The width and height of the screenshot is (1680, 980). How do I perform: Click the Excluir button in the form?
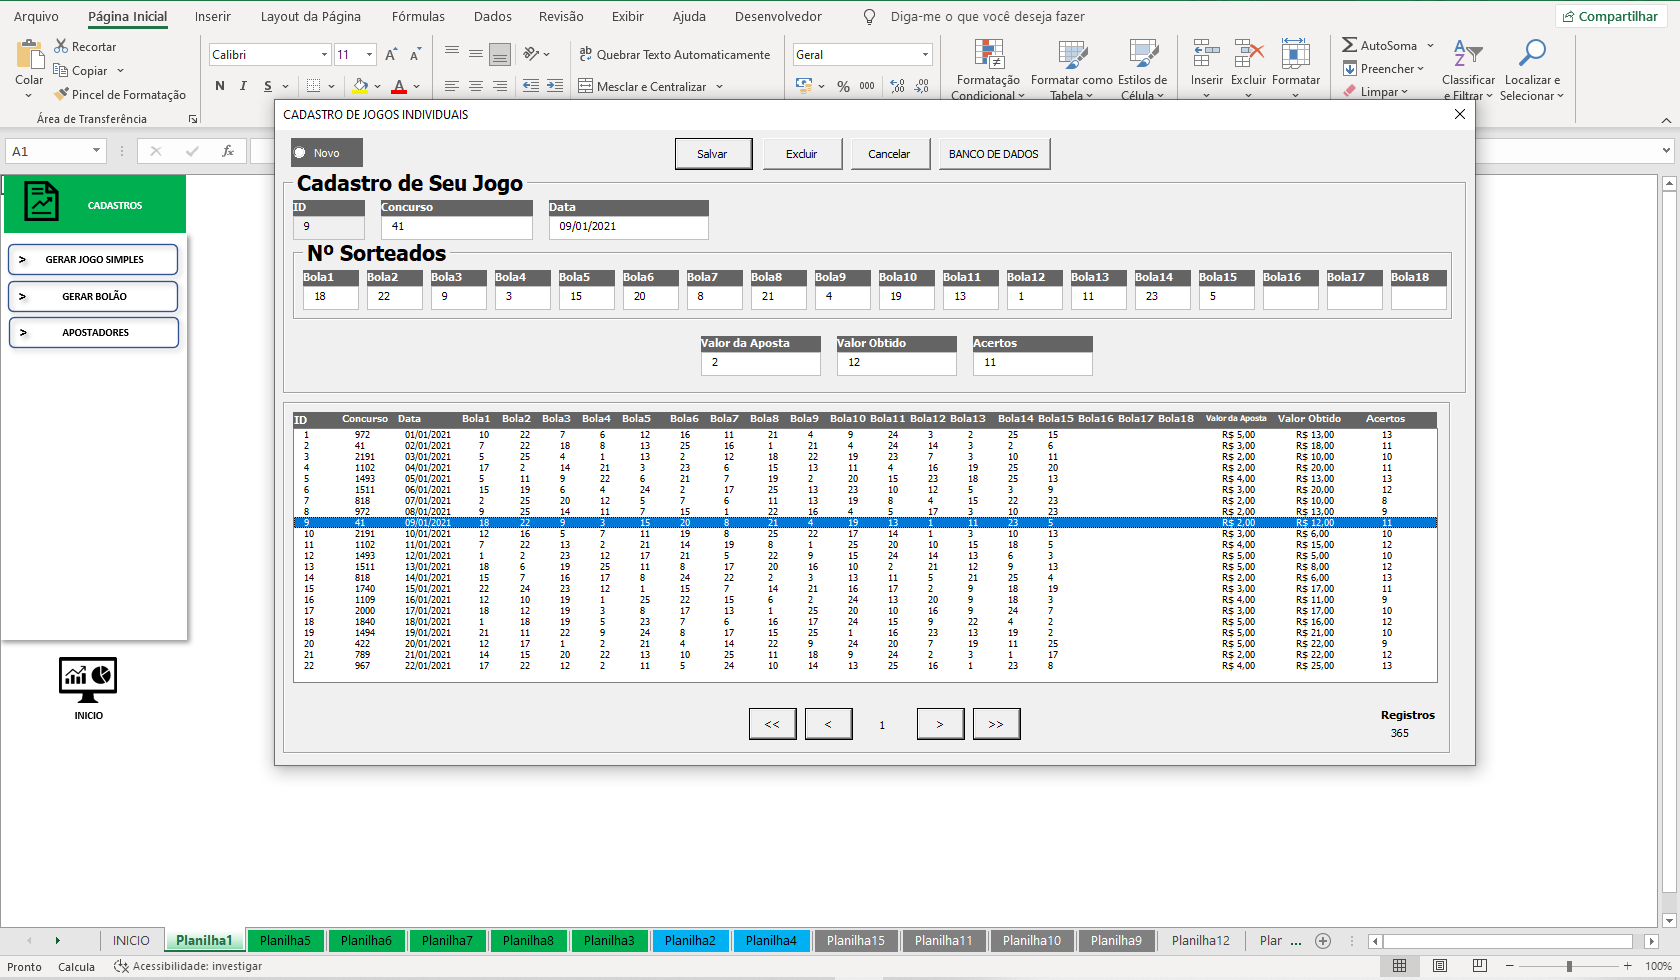click(801, 154)
